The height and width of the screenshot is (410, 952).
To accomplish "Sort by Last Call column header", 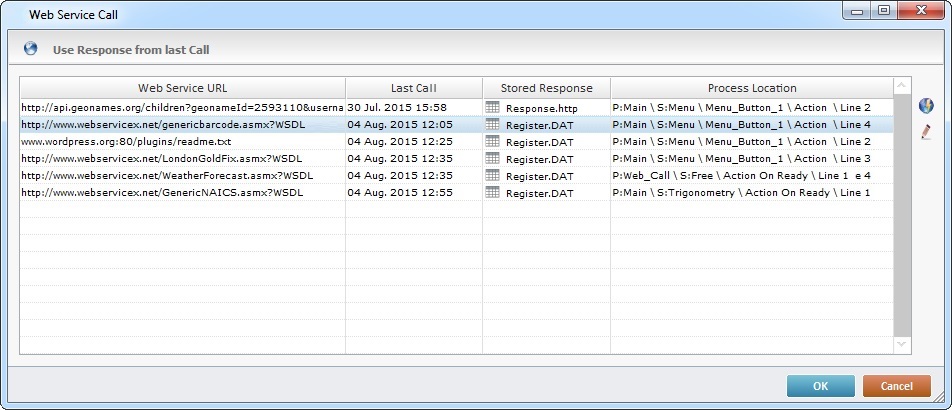I will point(413,88).
